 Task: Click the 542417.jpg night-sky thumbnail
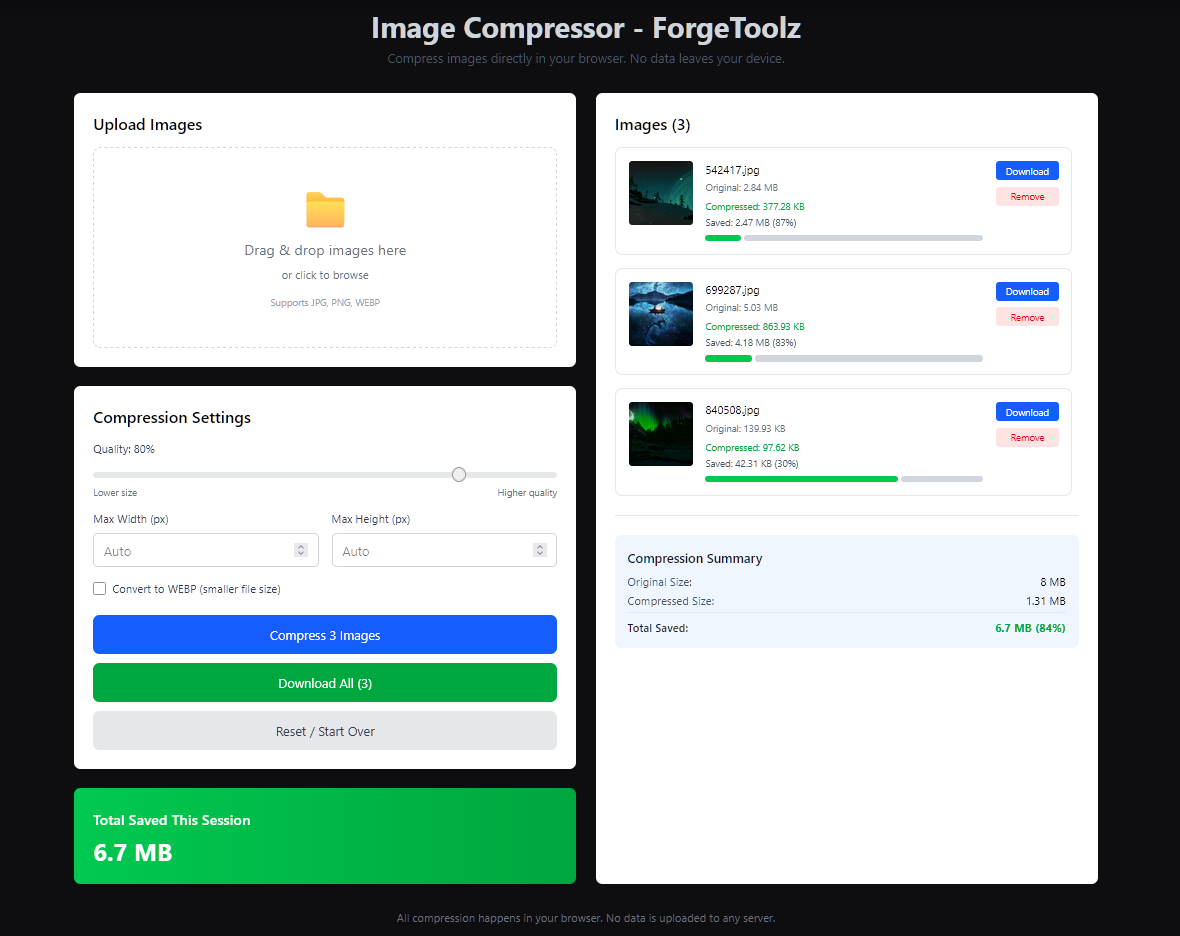click(660, 192)
